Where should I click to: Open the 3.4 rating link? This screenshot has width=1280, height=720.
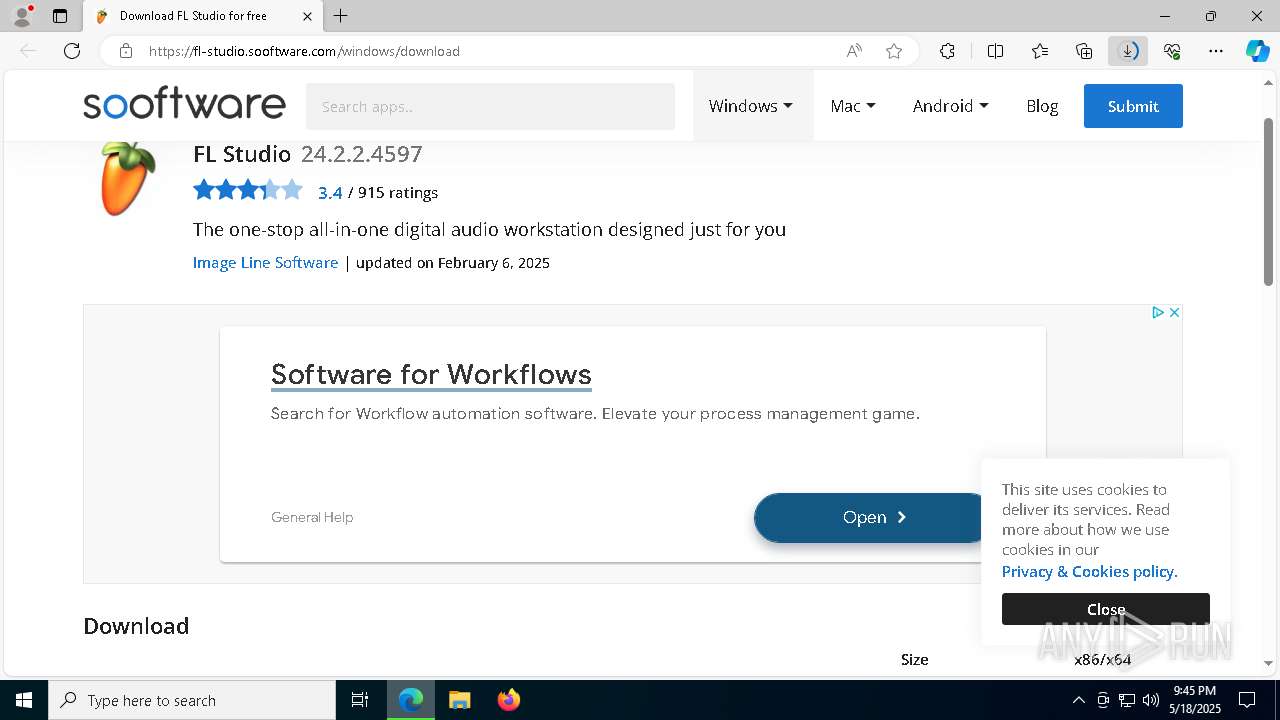click(x=330, y=193)
